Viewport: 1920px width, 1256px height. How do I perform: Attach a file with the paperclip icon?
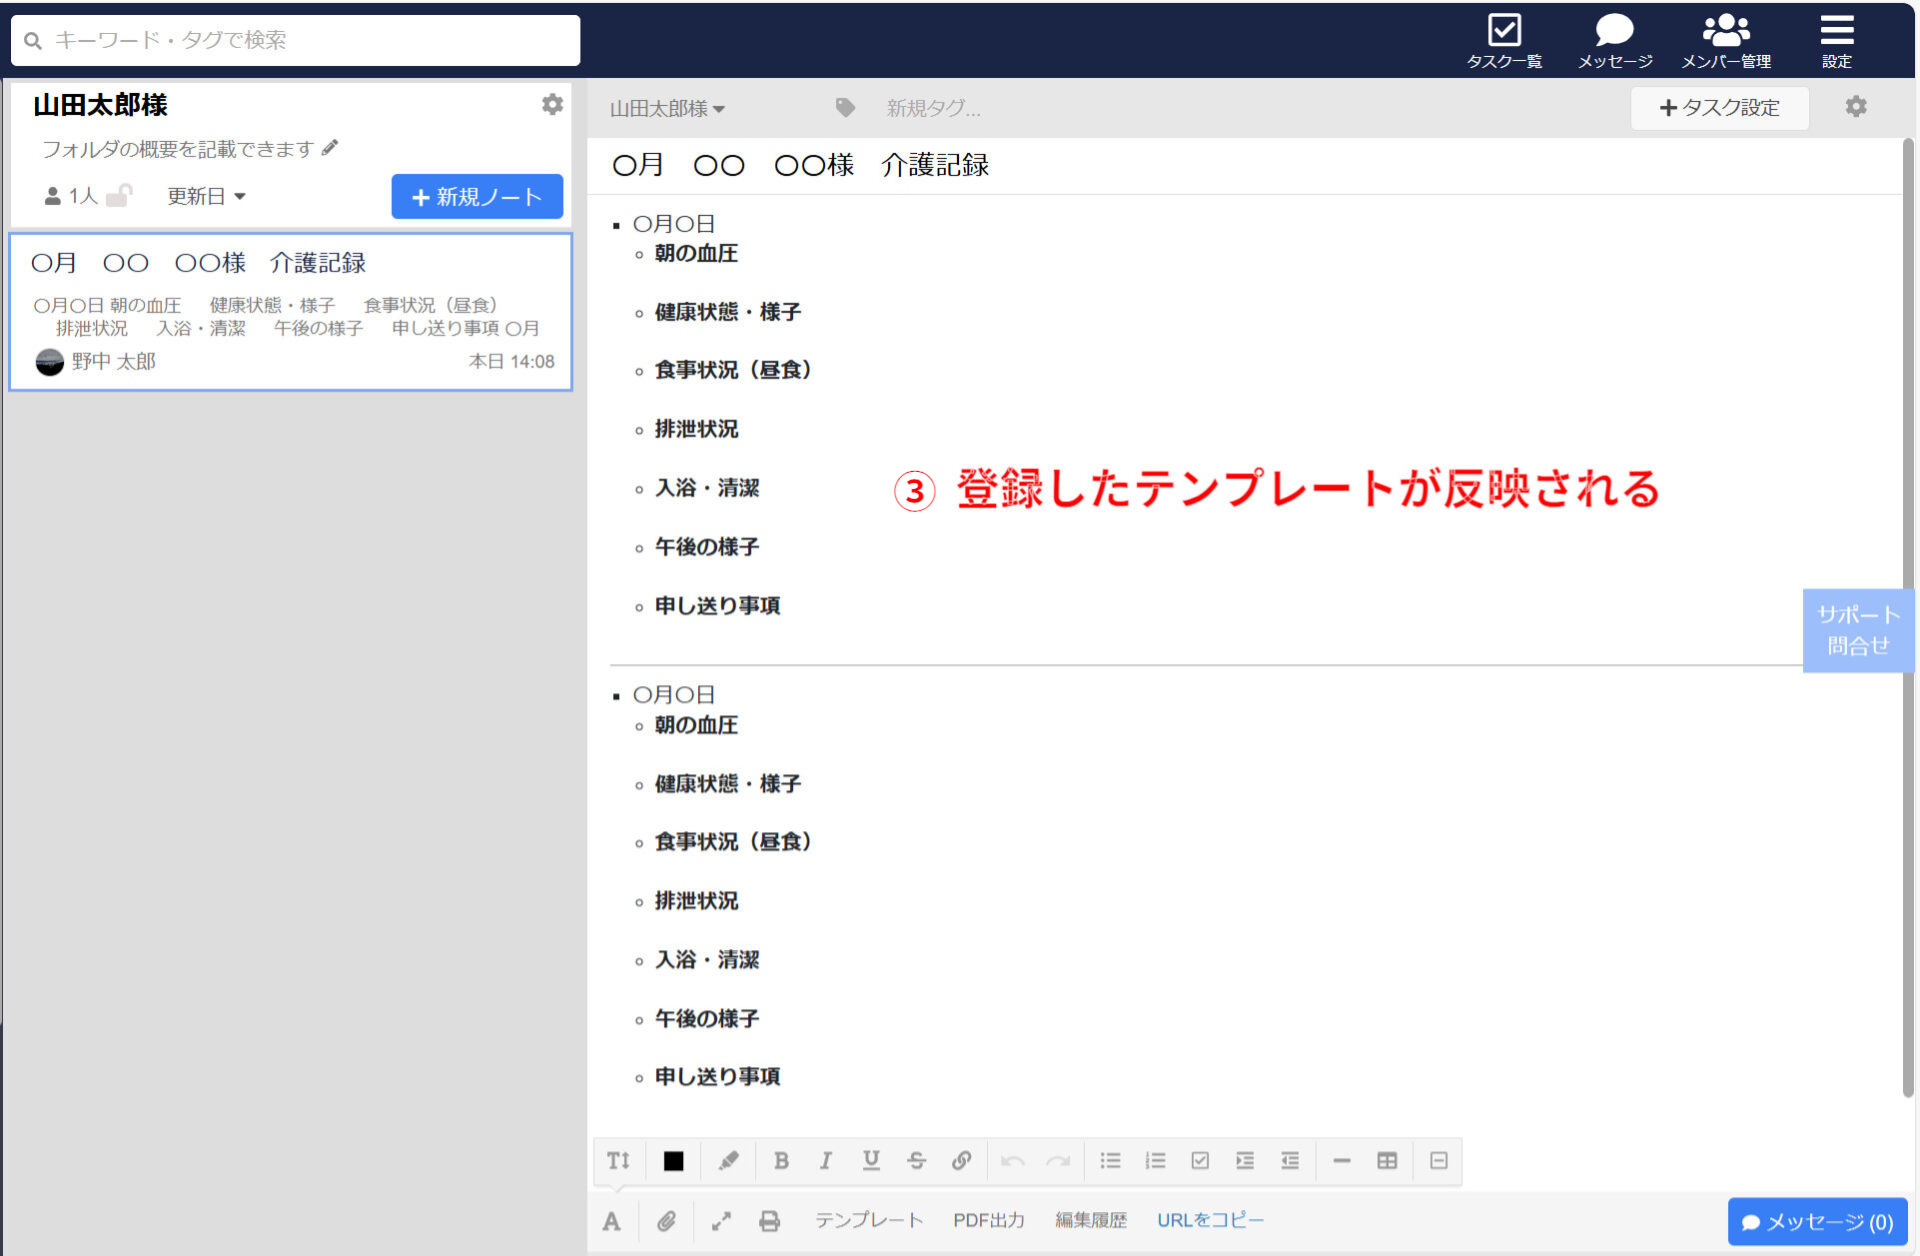coord(666,1221)
